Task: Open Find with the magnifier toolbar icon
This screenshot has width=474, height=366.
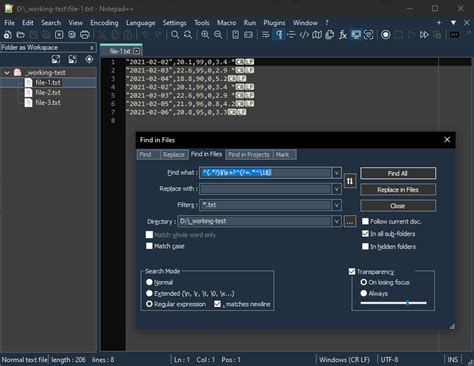Action: [x=175, y=35]
